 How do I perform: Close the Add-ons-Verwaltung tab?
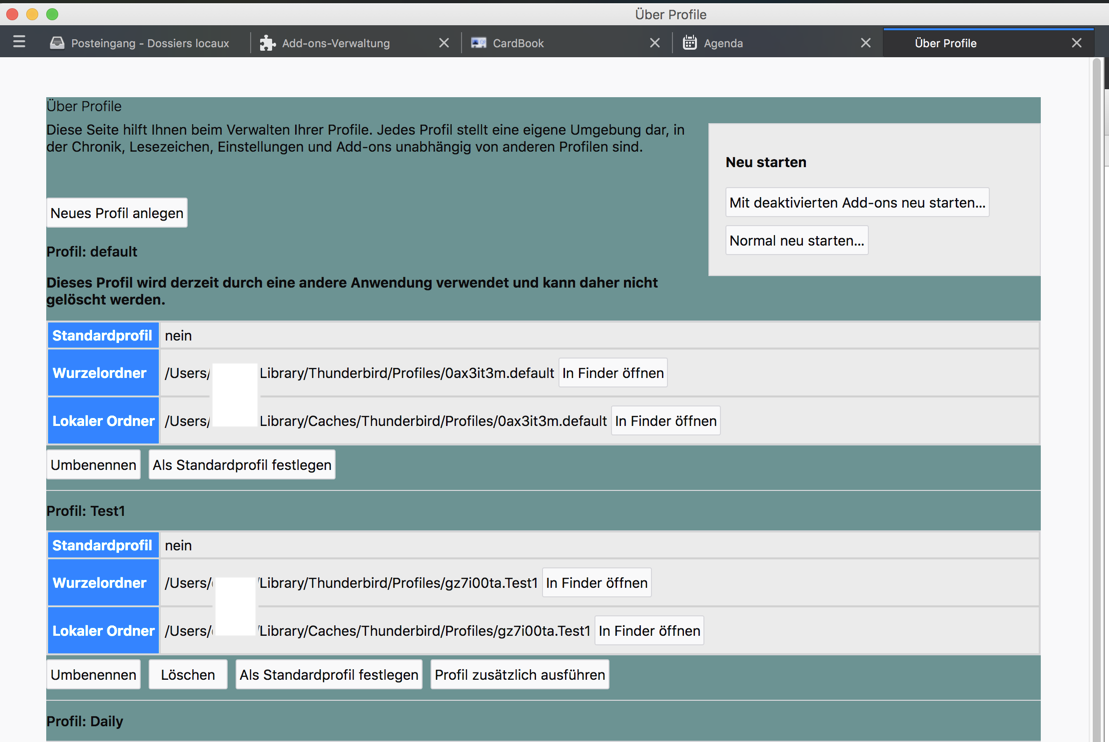pyautogui.click(x=444, y=43)
